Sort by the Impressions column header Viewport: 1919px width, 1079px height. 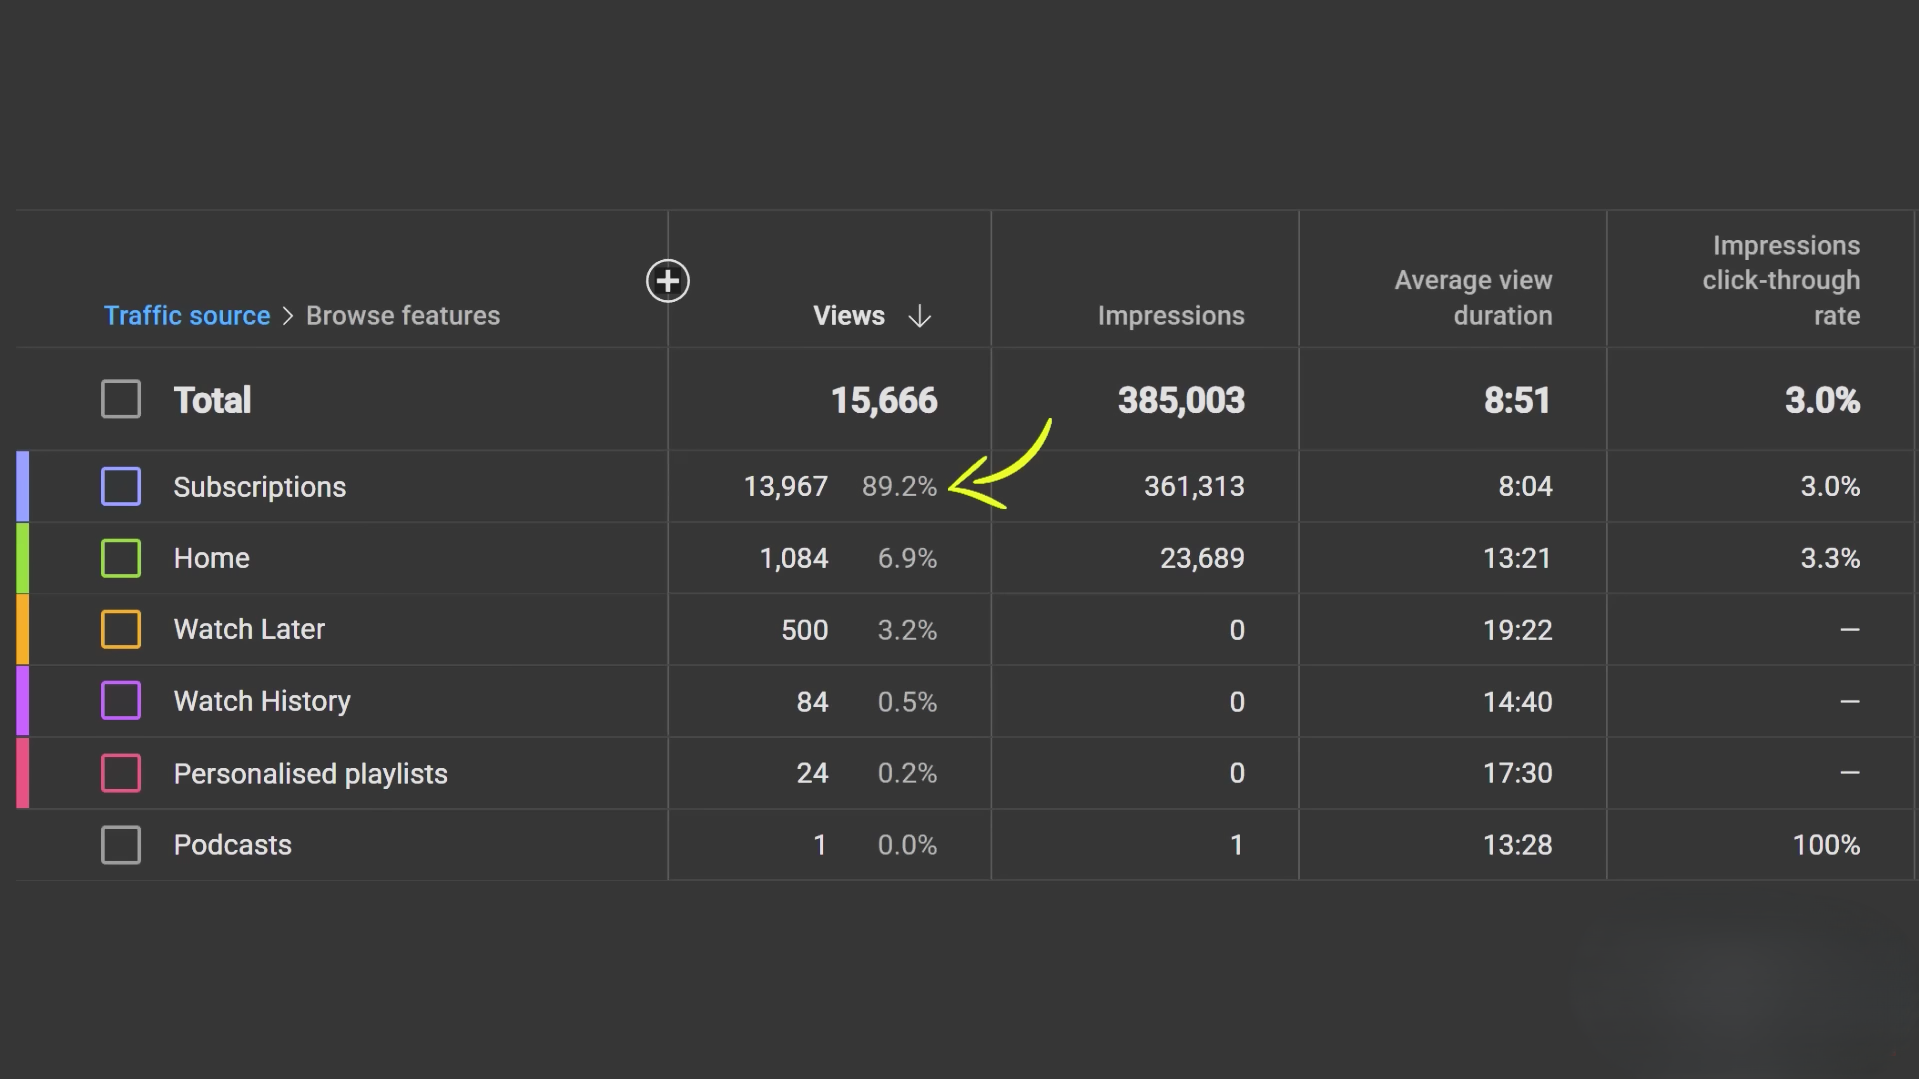click(1171, 316)
